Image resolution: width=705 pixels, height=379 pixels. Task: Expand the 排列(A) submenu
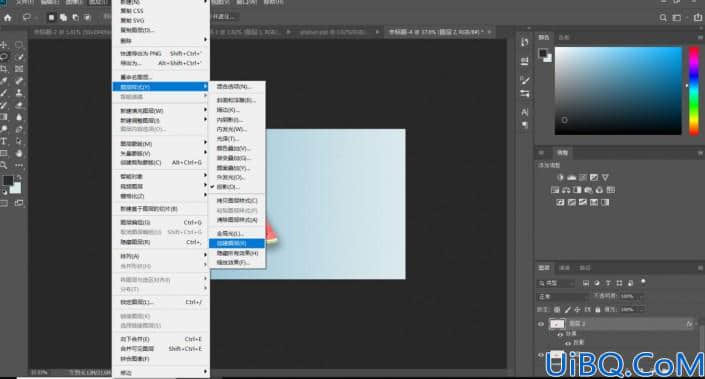pyautogui.click(x=161, y=256)
